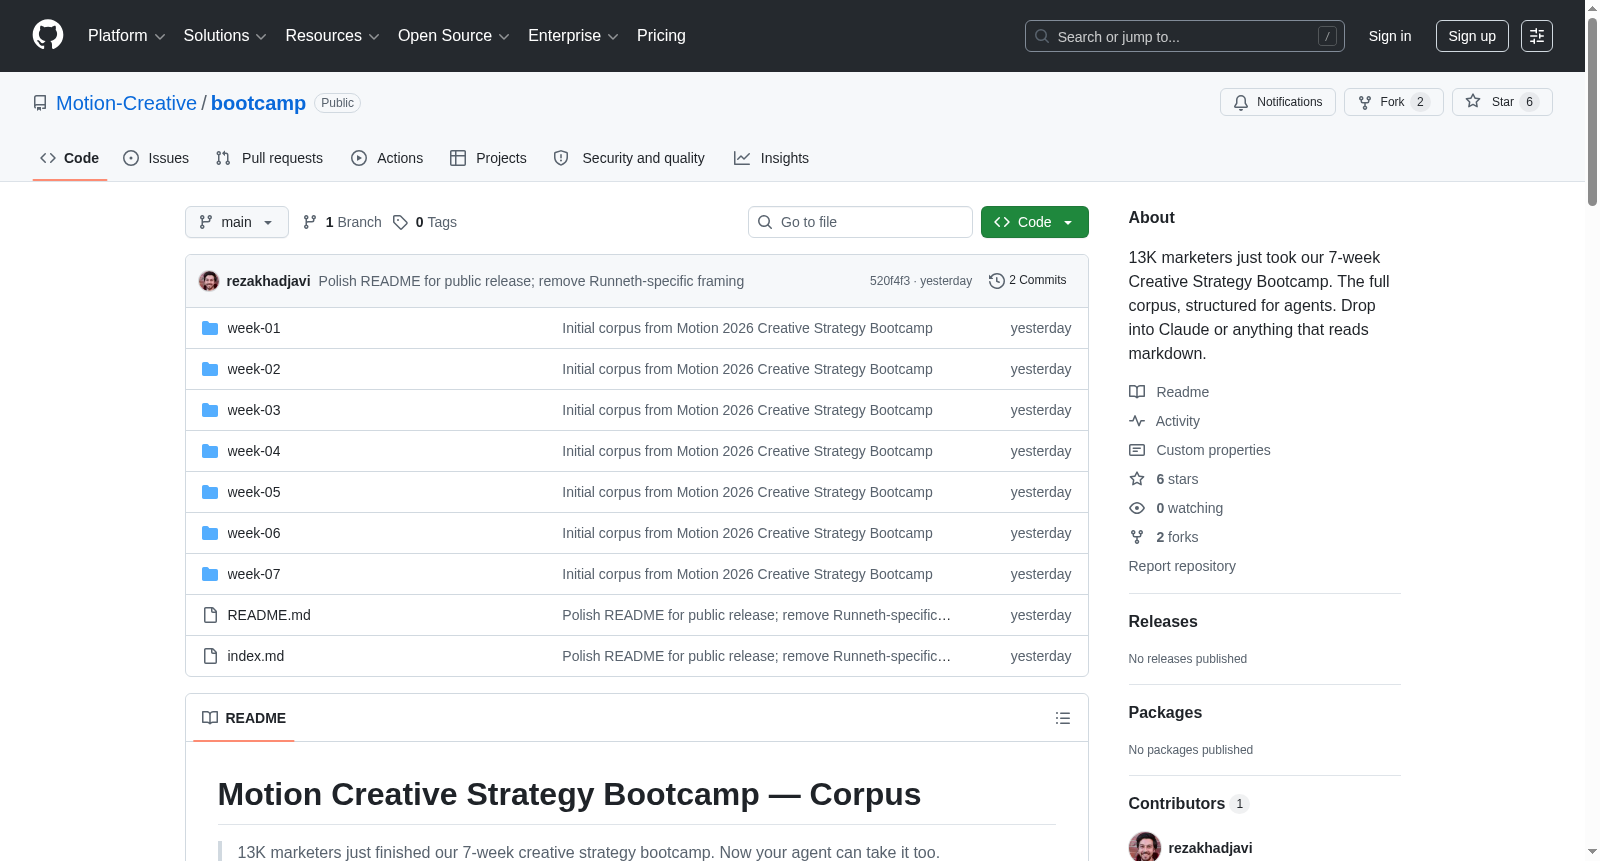The image size is (1600, 861).
Task: Click the Search or jump to field
Action: coord(1185,36)
